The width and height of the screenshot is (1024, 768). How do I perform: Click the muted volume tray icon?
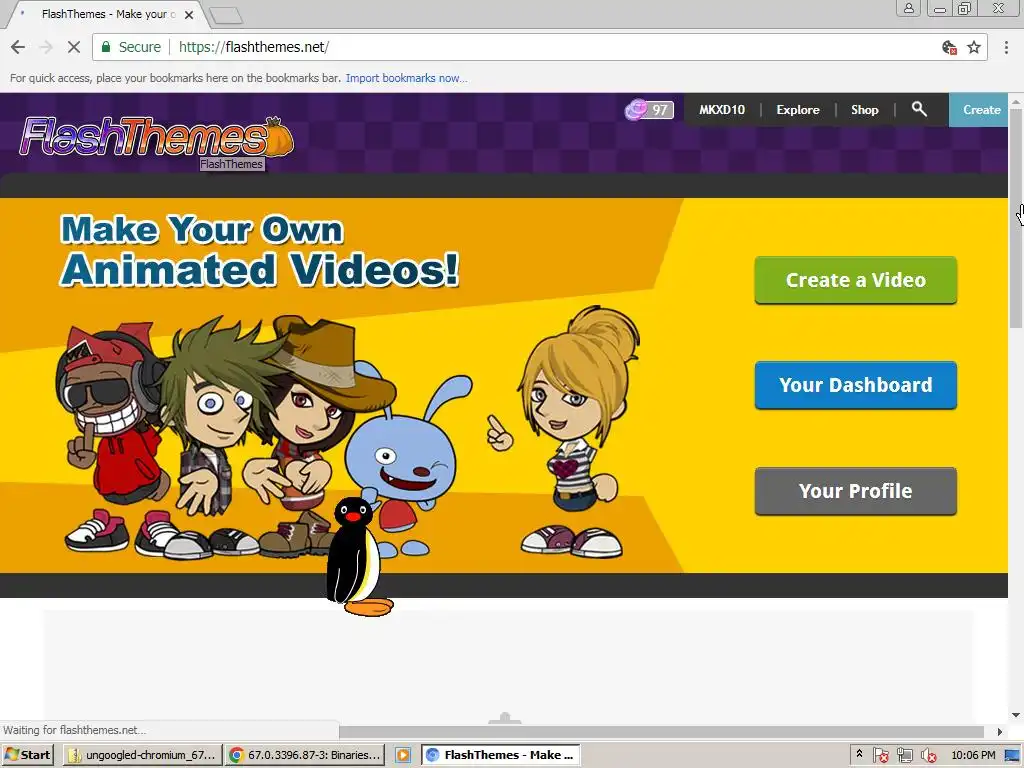[928, 756]
